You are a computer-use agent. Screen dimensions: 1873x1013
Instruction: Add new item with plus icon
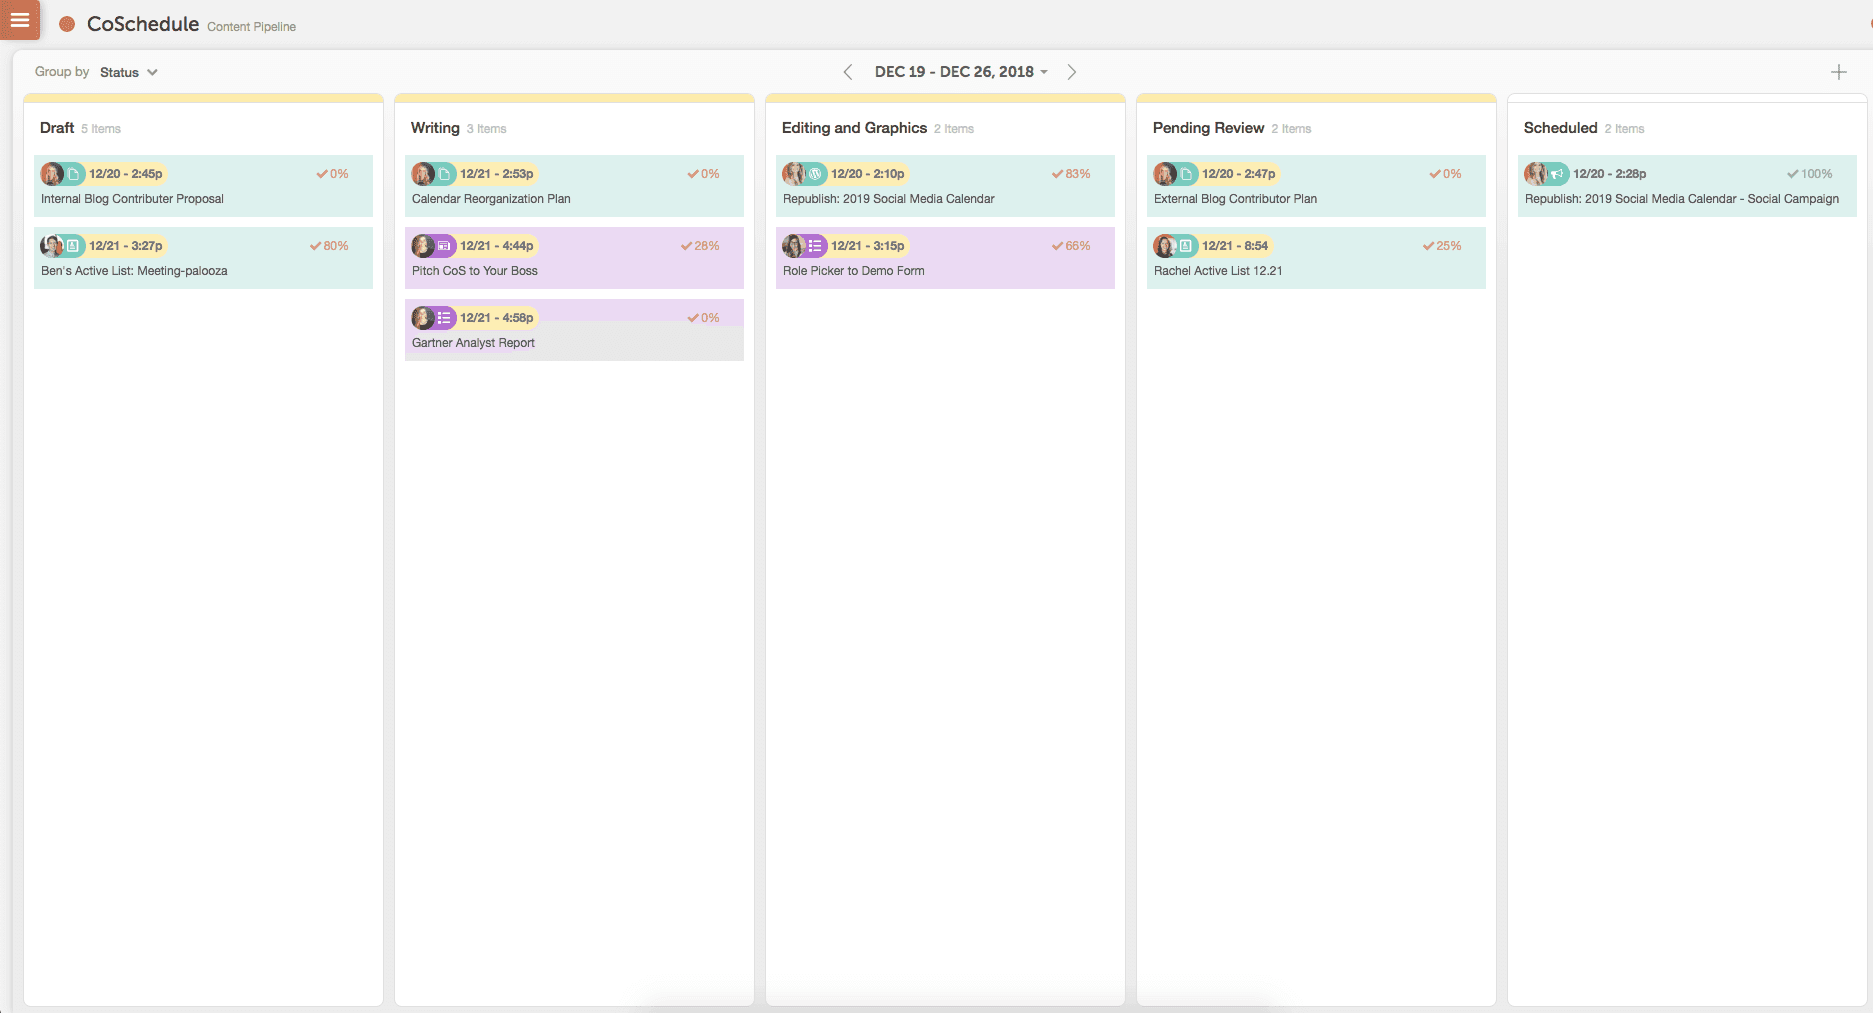pos(1838,72)
